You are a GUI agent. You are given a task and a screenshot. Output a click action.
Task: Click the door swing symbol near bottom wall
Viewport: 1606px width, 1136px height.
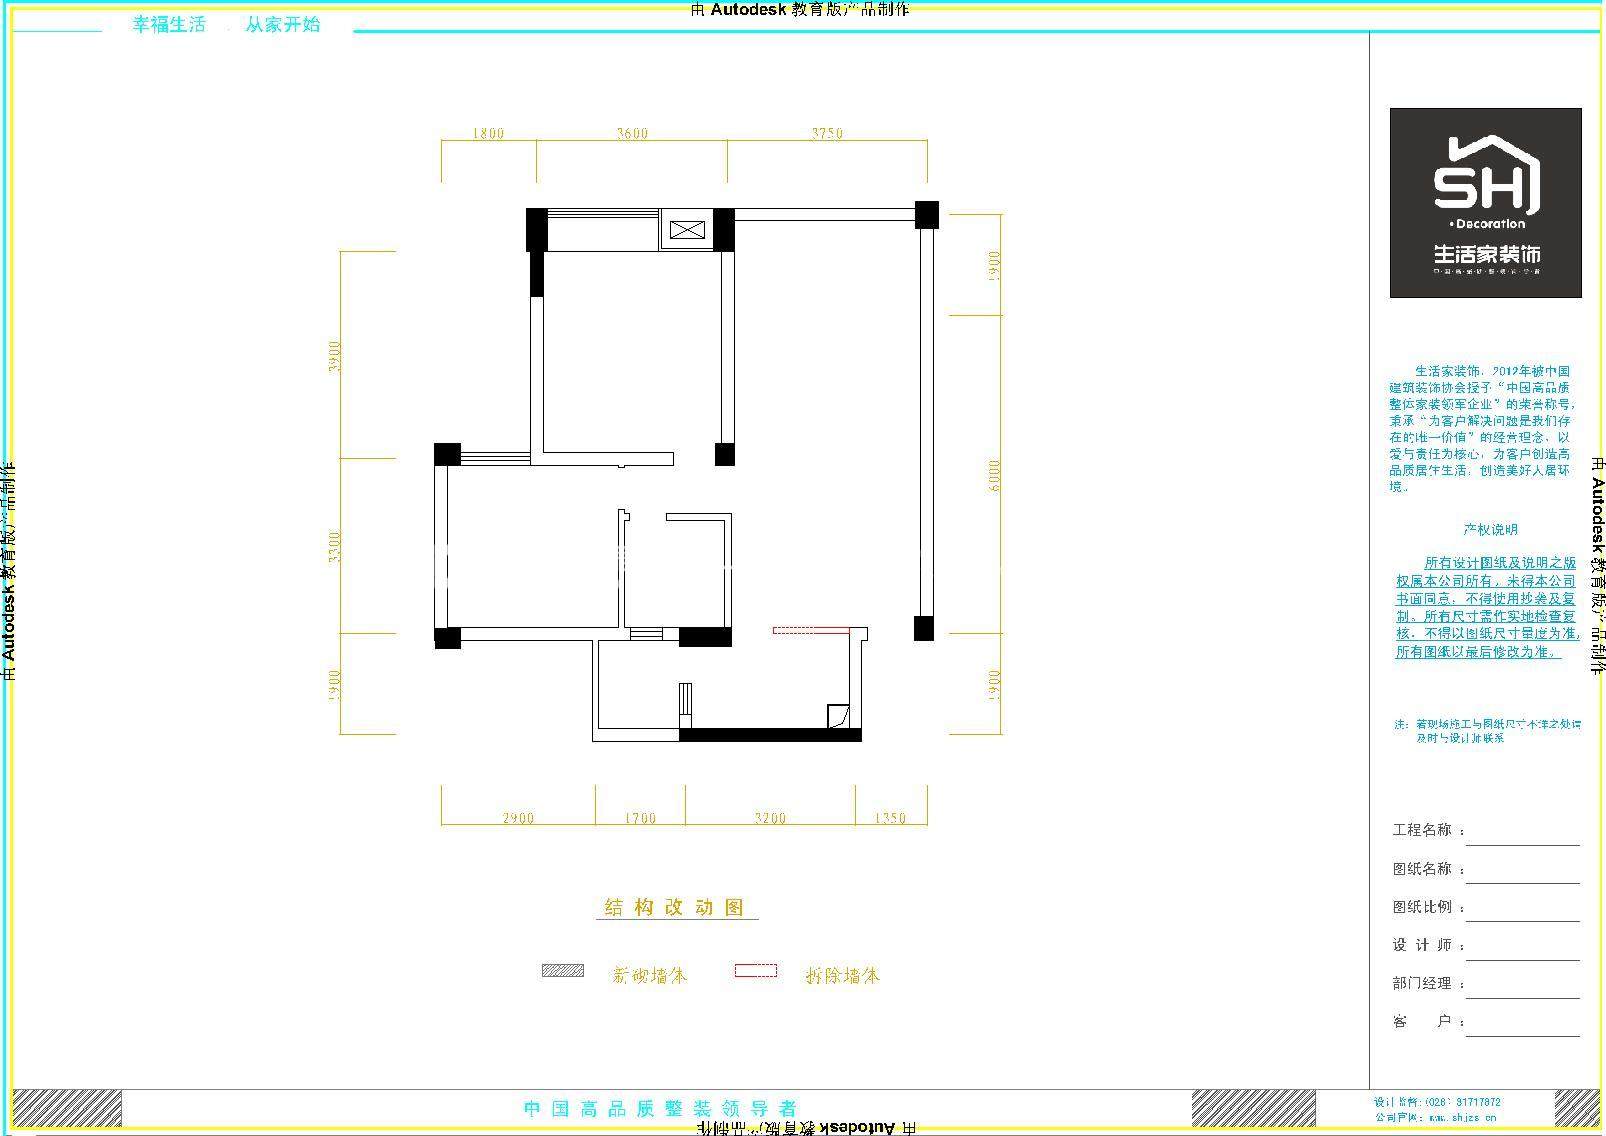pos(838,716)
